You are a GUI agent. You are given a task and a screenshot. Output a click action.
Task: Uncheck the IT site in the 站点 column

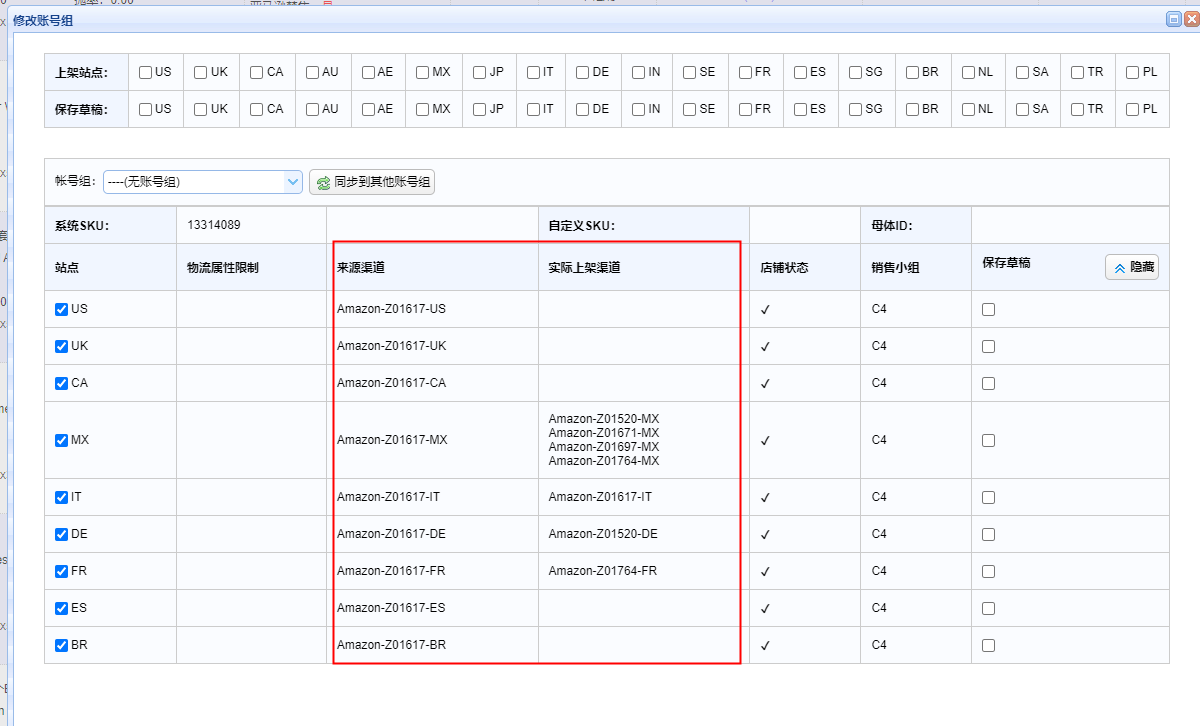pyautogui.click(x=62, y=497)
